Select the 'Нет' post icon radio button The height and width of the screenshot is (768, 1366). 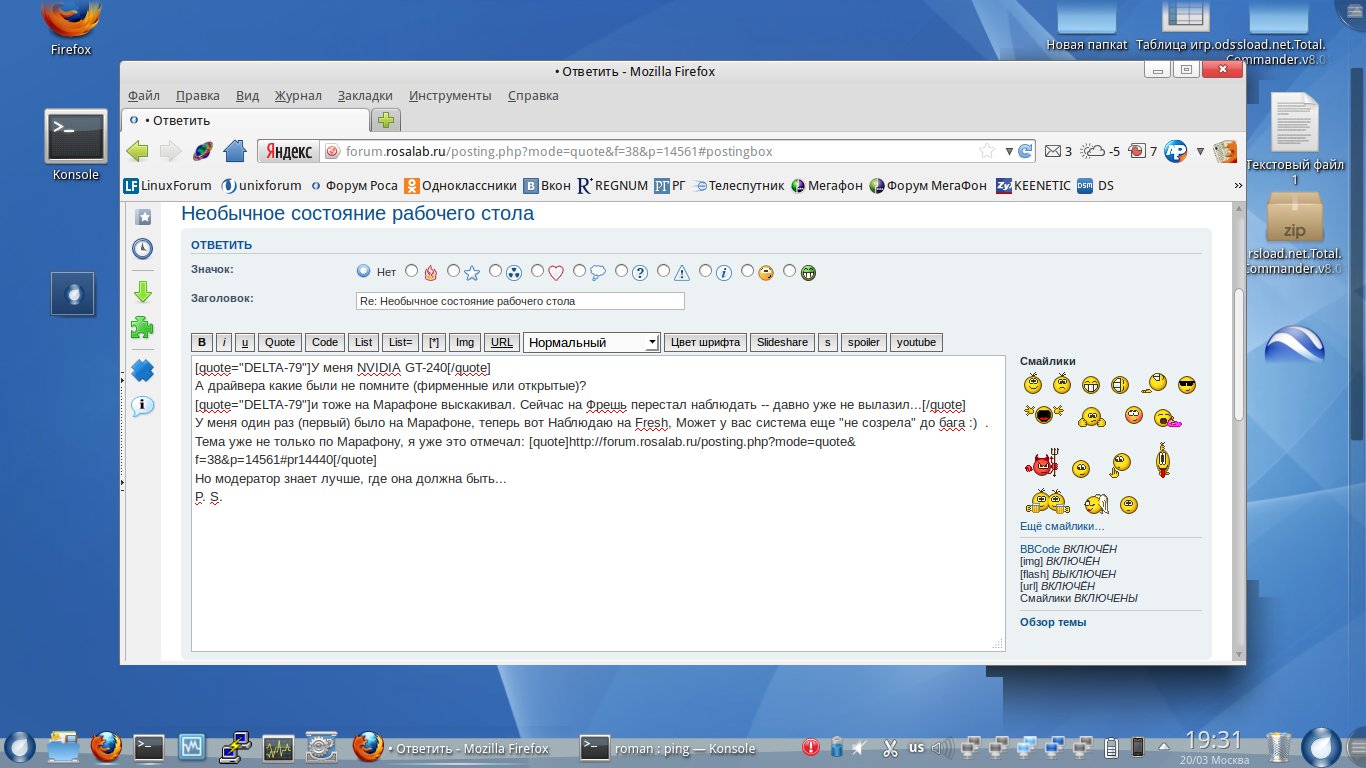(363, 271)
